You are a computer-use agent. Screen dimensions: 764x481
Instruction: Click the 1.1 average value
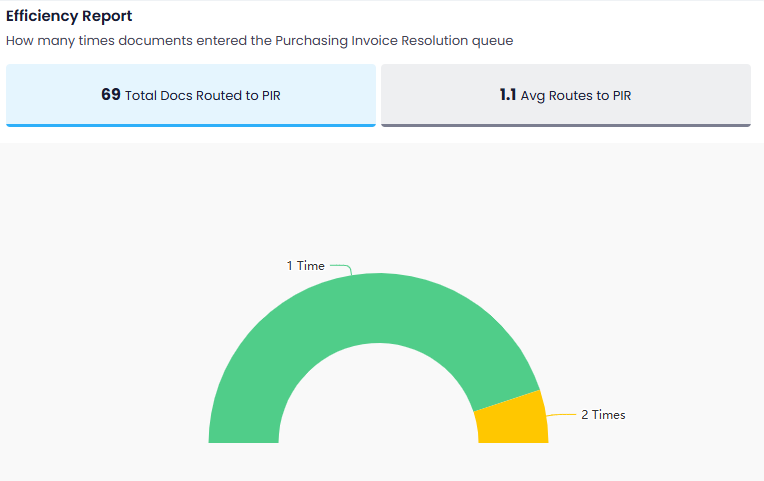[507, 95]
